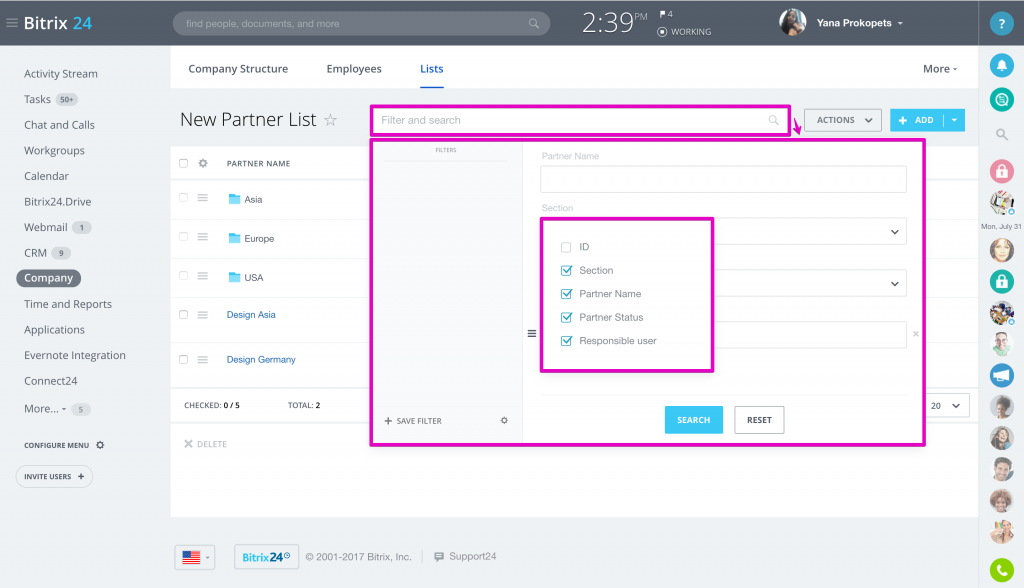The image size is (1024, 588).
Task: Toggle the select-all checkbox in table header
Action: coord(184,163)
